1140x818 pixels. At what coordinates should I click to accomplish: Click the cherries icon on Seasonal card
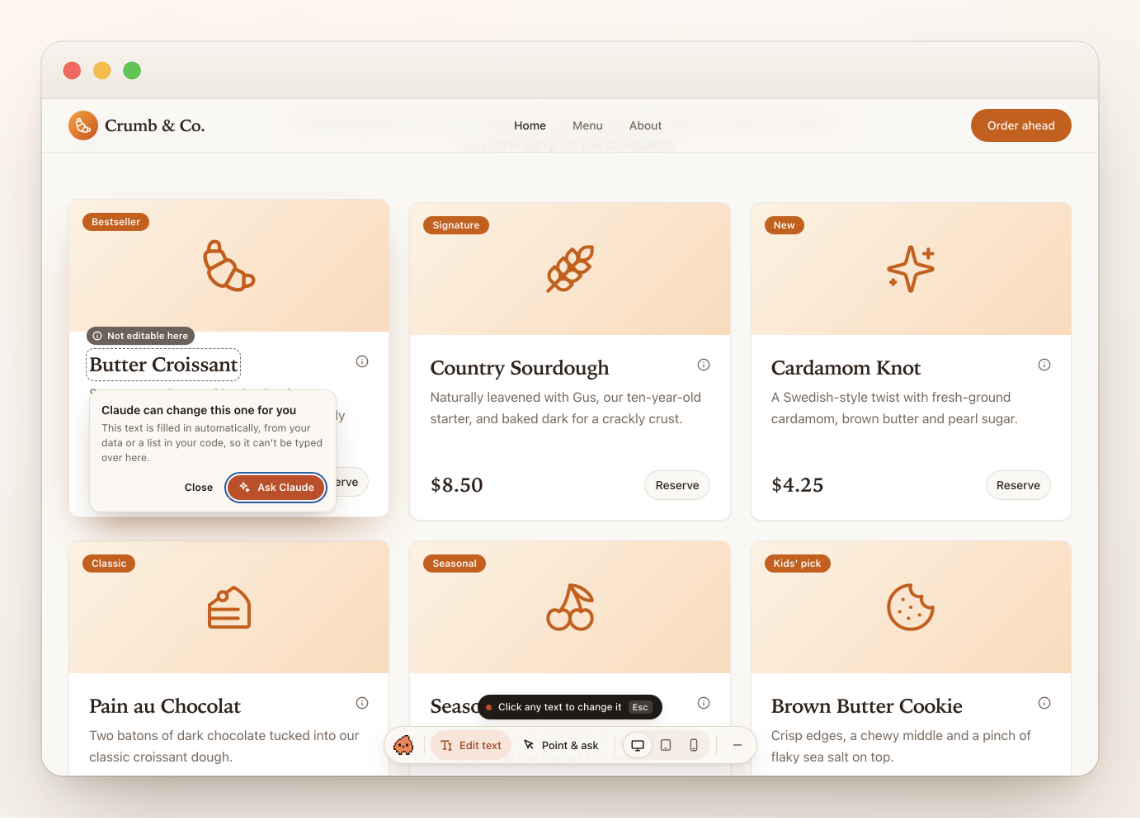[570, 607]
